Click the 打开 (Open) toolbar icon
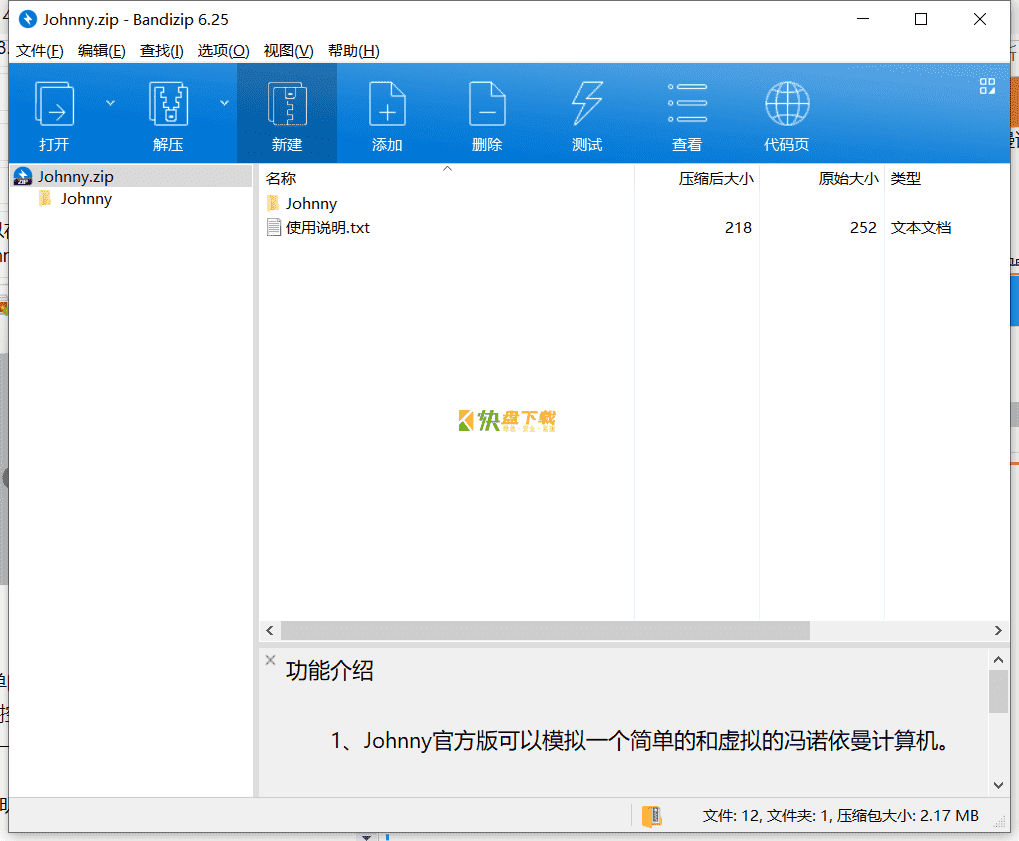Screen dimensions: 1019x841 point(54,104)
